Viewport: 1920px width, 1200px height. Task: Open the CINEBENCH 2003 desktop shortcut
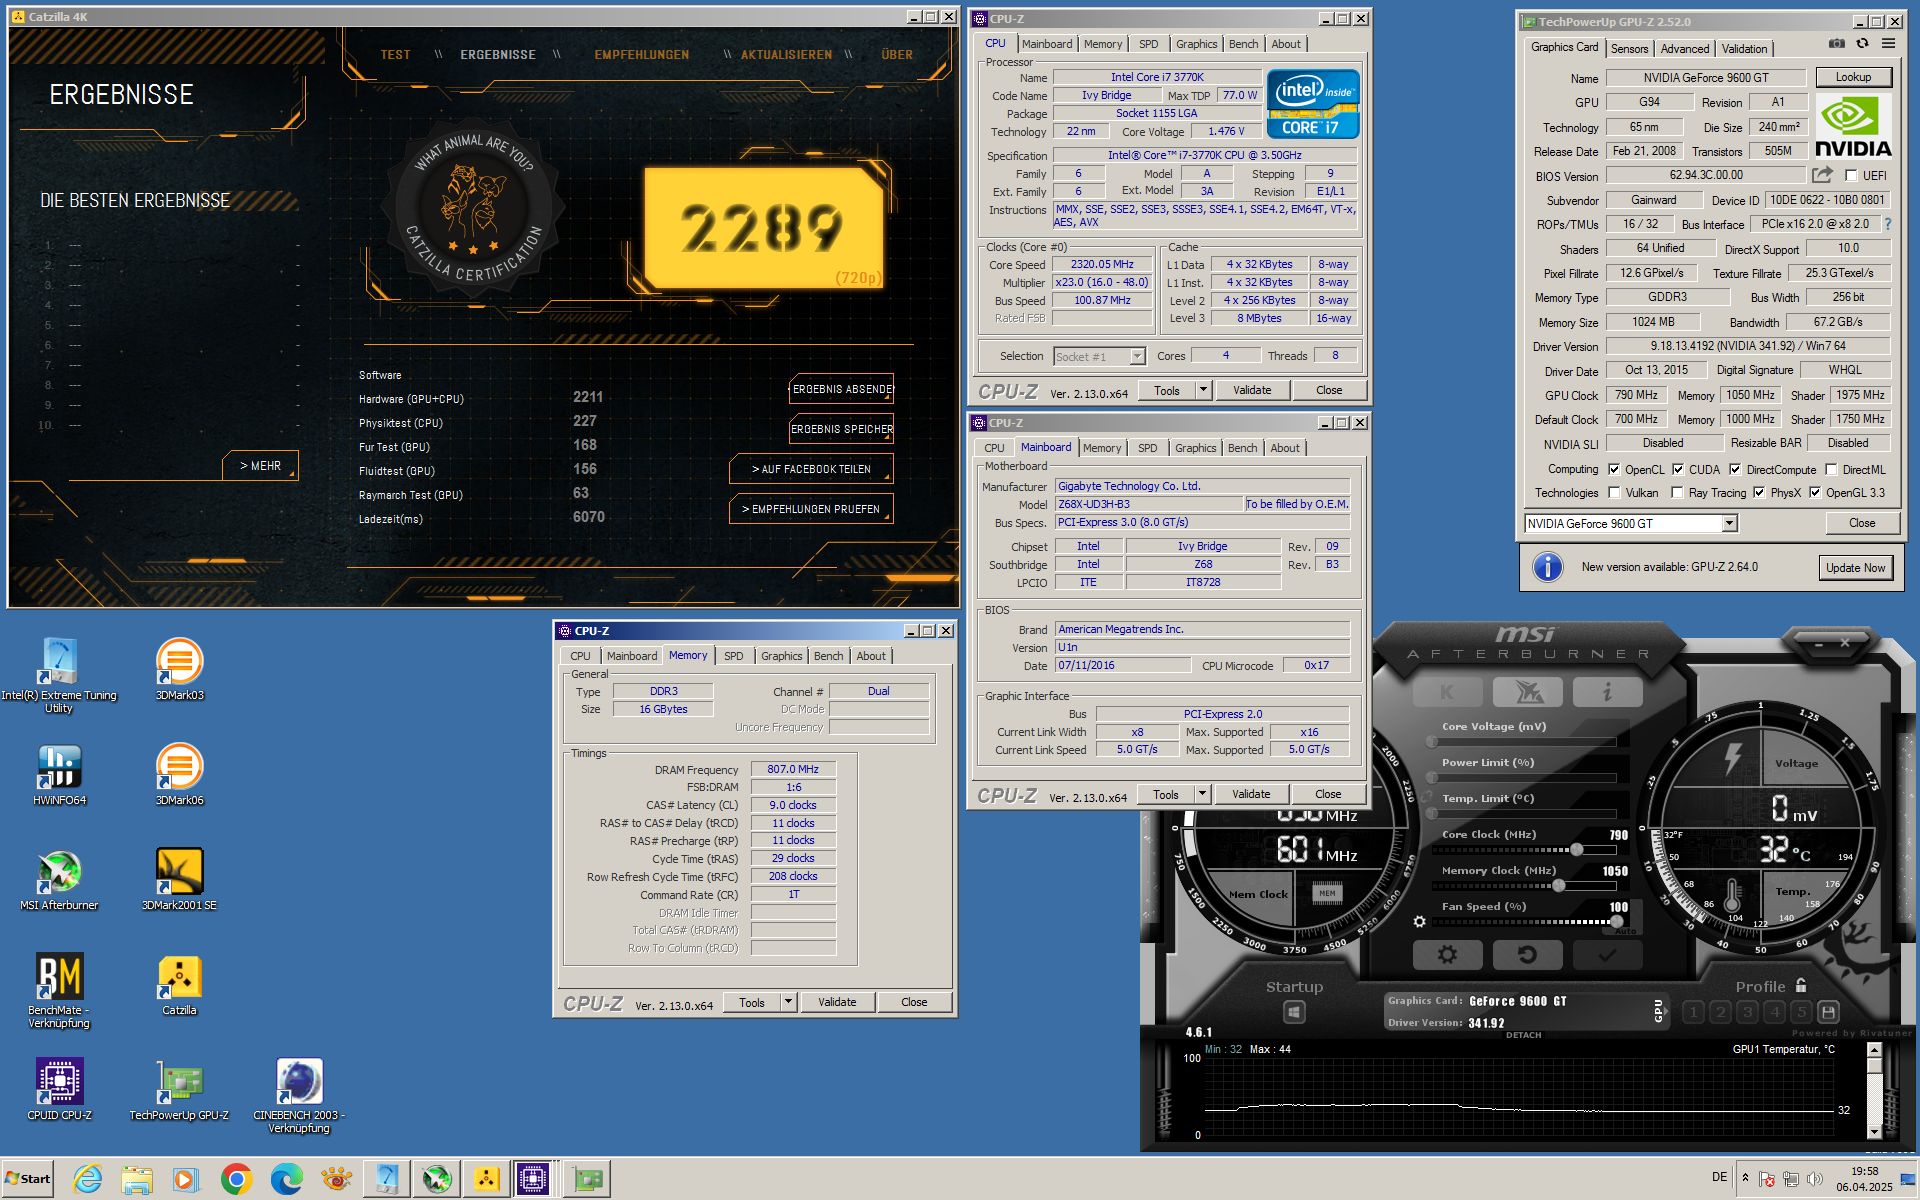click(x=299, y=1095)
